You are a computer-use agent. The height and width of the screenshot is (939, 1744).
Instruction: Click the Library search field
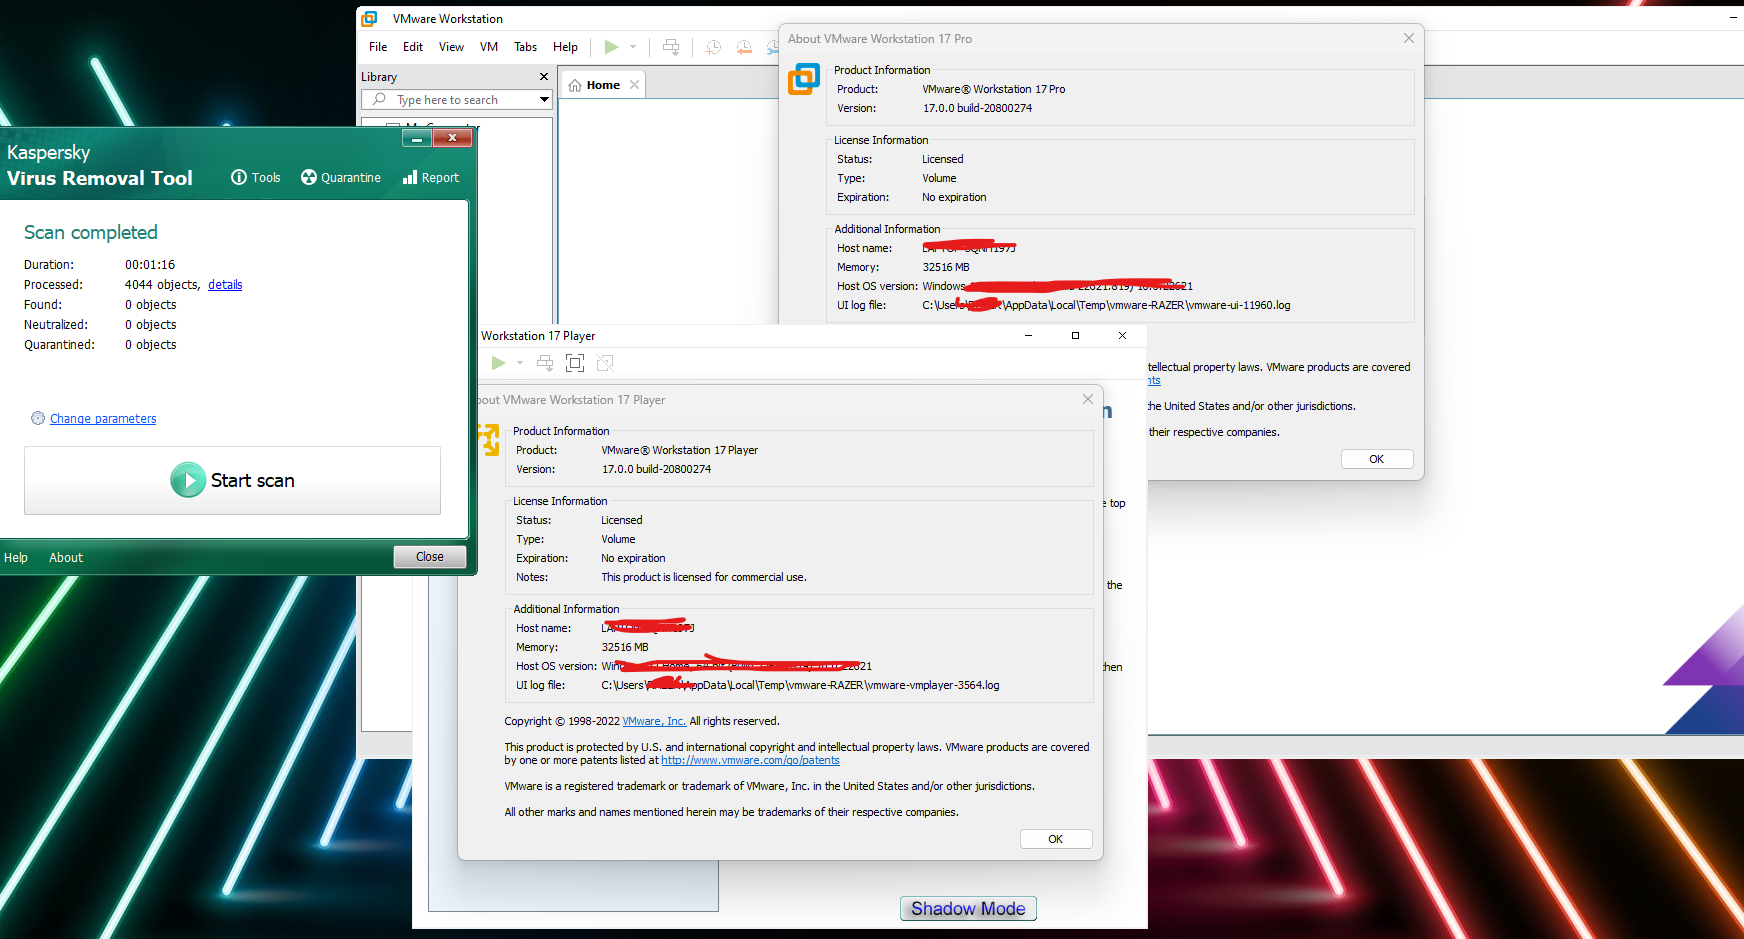(x=457, y=100)
